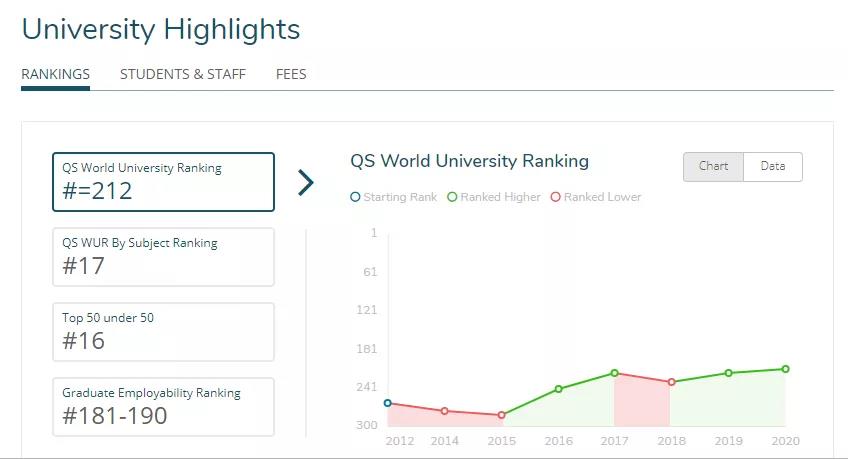Click the 2019 data point on chart
Image resolution: width=848 pixels, height=459 pixels.
click(x=728, y=373)
